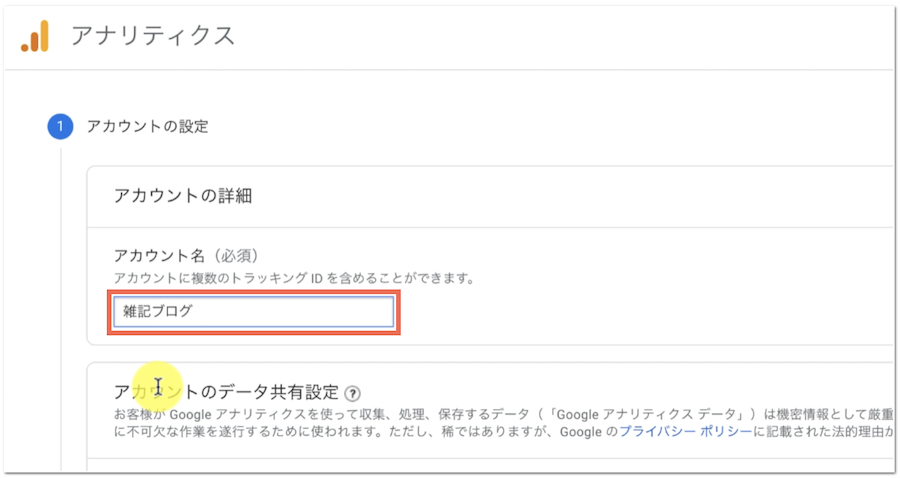900x478 pixels.
Task: Expand the アカウントの設定 step label
Action: tap(147, 126)
